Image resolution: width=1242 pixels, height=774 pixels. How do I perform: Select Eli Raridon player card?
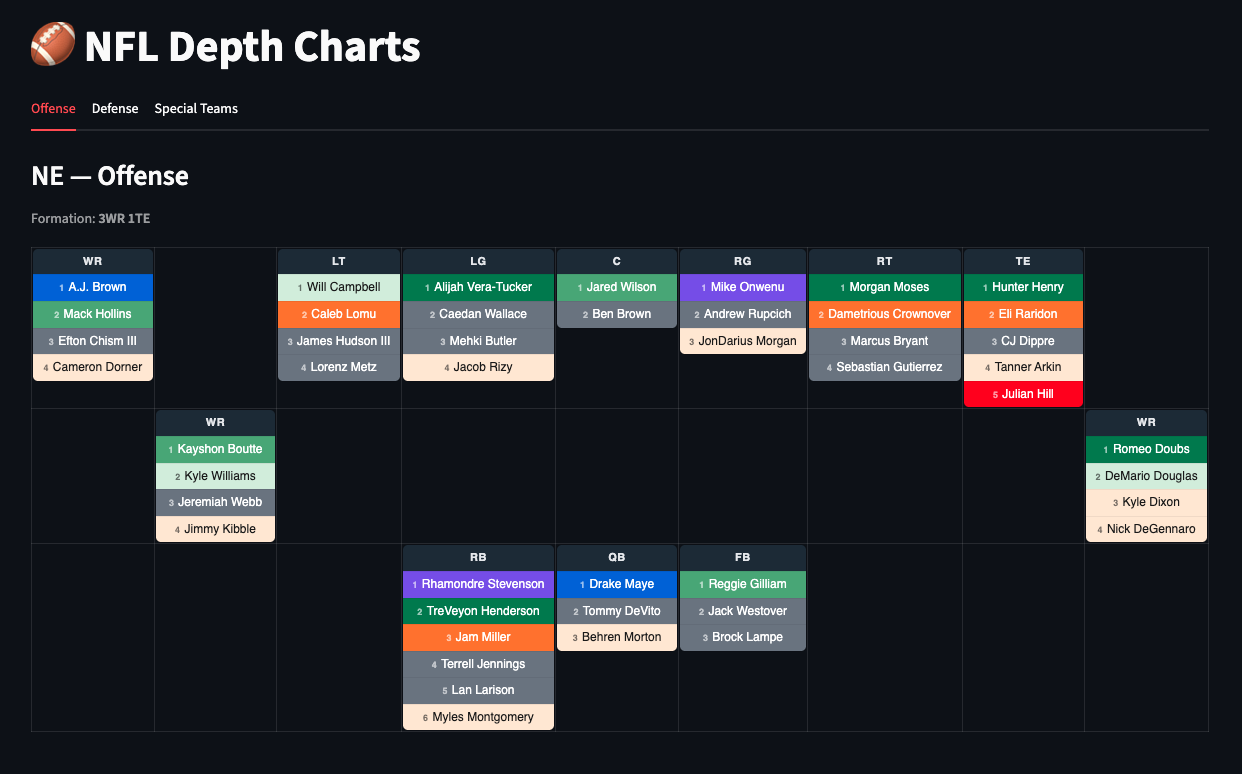click(x=1023, y=314)
